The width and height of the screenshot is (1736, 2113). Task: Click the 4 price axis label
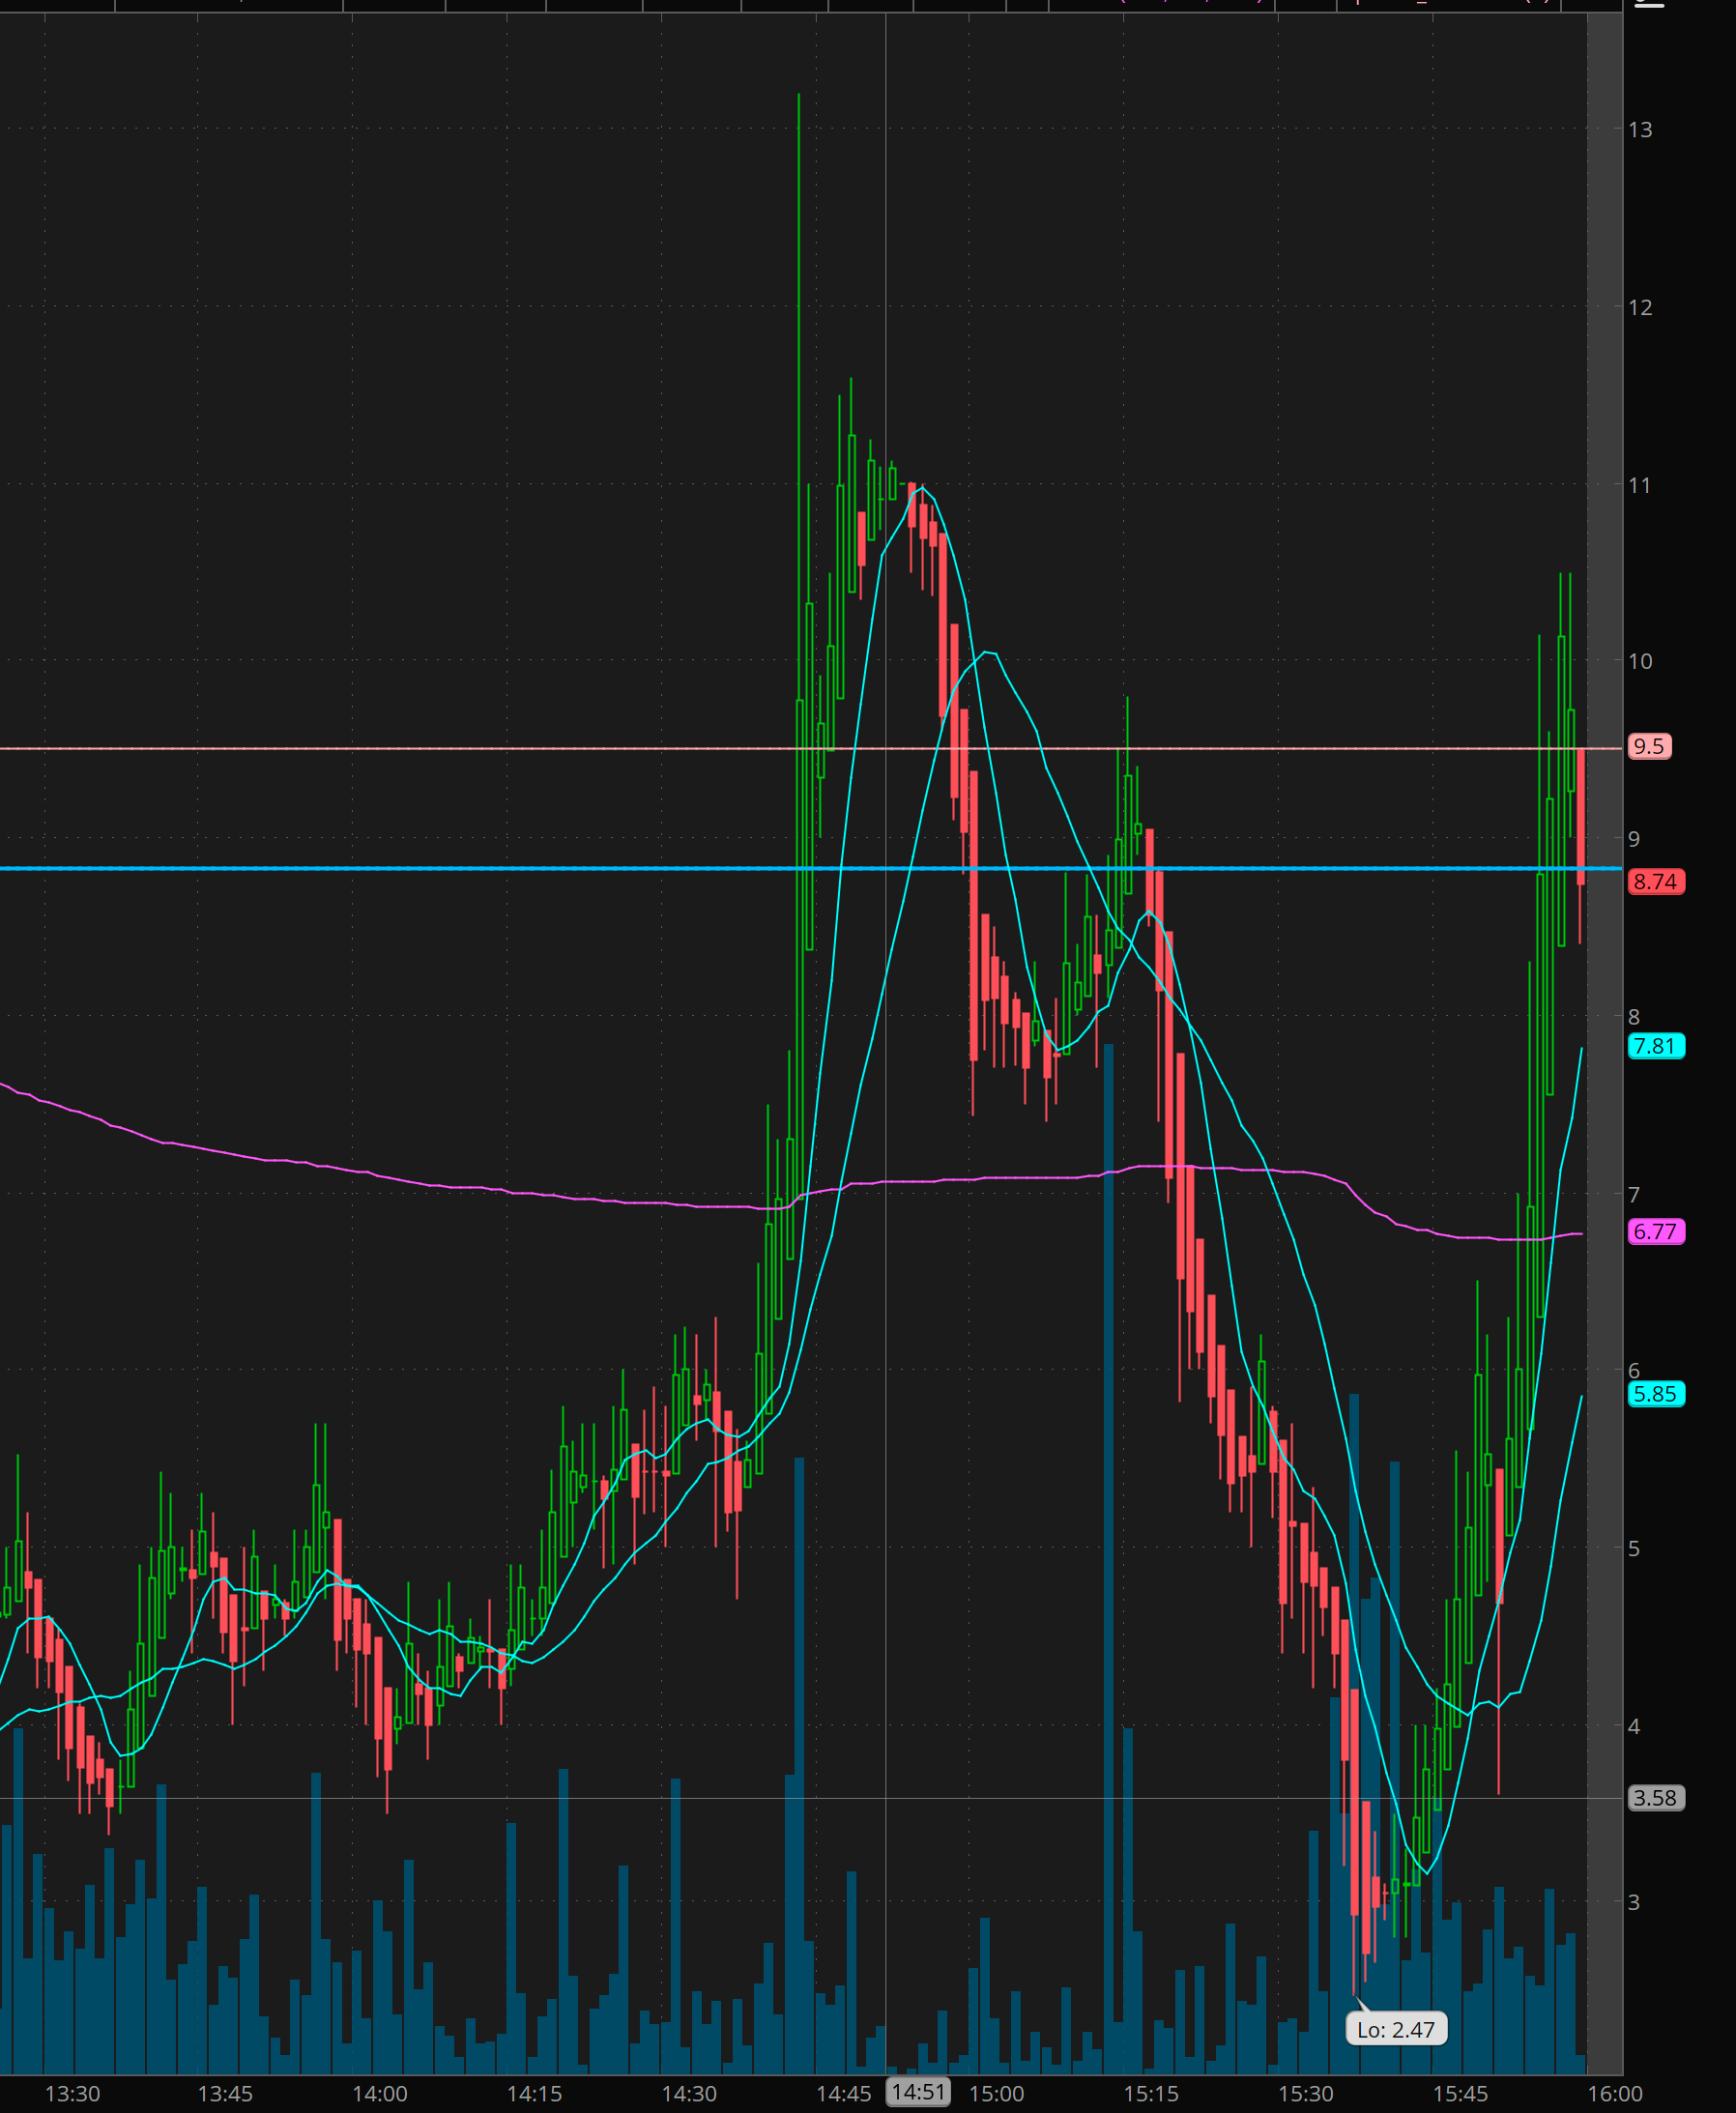1634,1726
